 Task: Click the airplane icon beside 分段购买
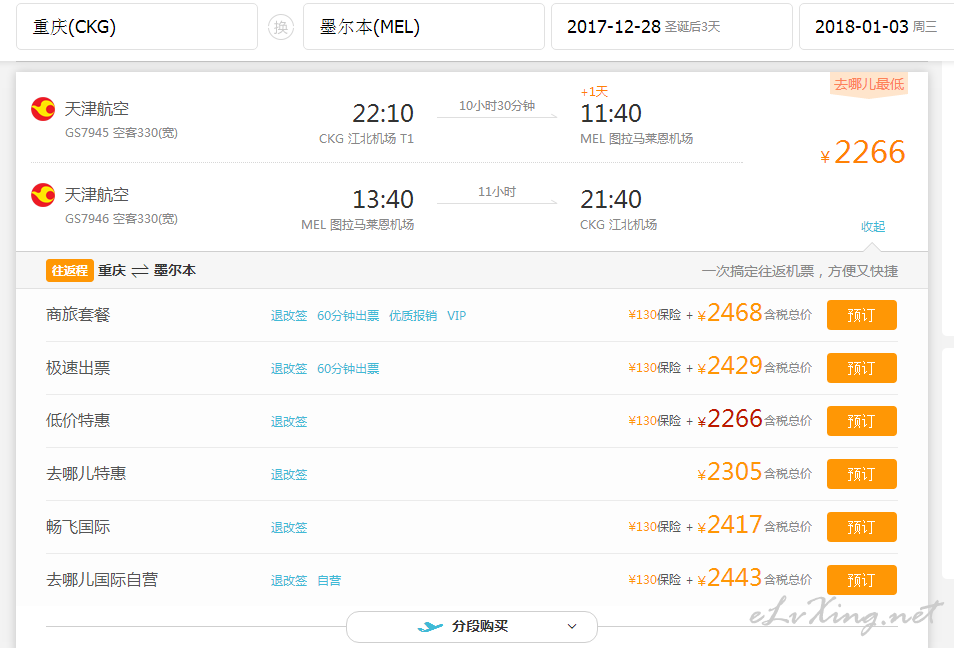click(x=430, y=626)
